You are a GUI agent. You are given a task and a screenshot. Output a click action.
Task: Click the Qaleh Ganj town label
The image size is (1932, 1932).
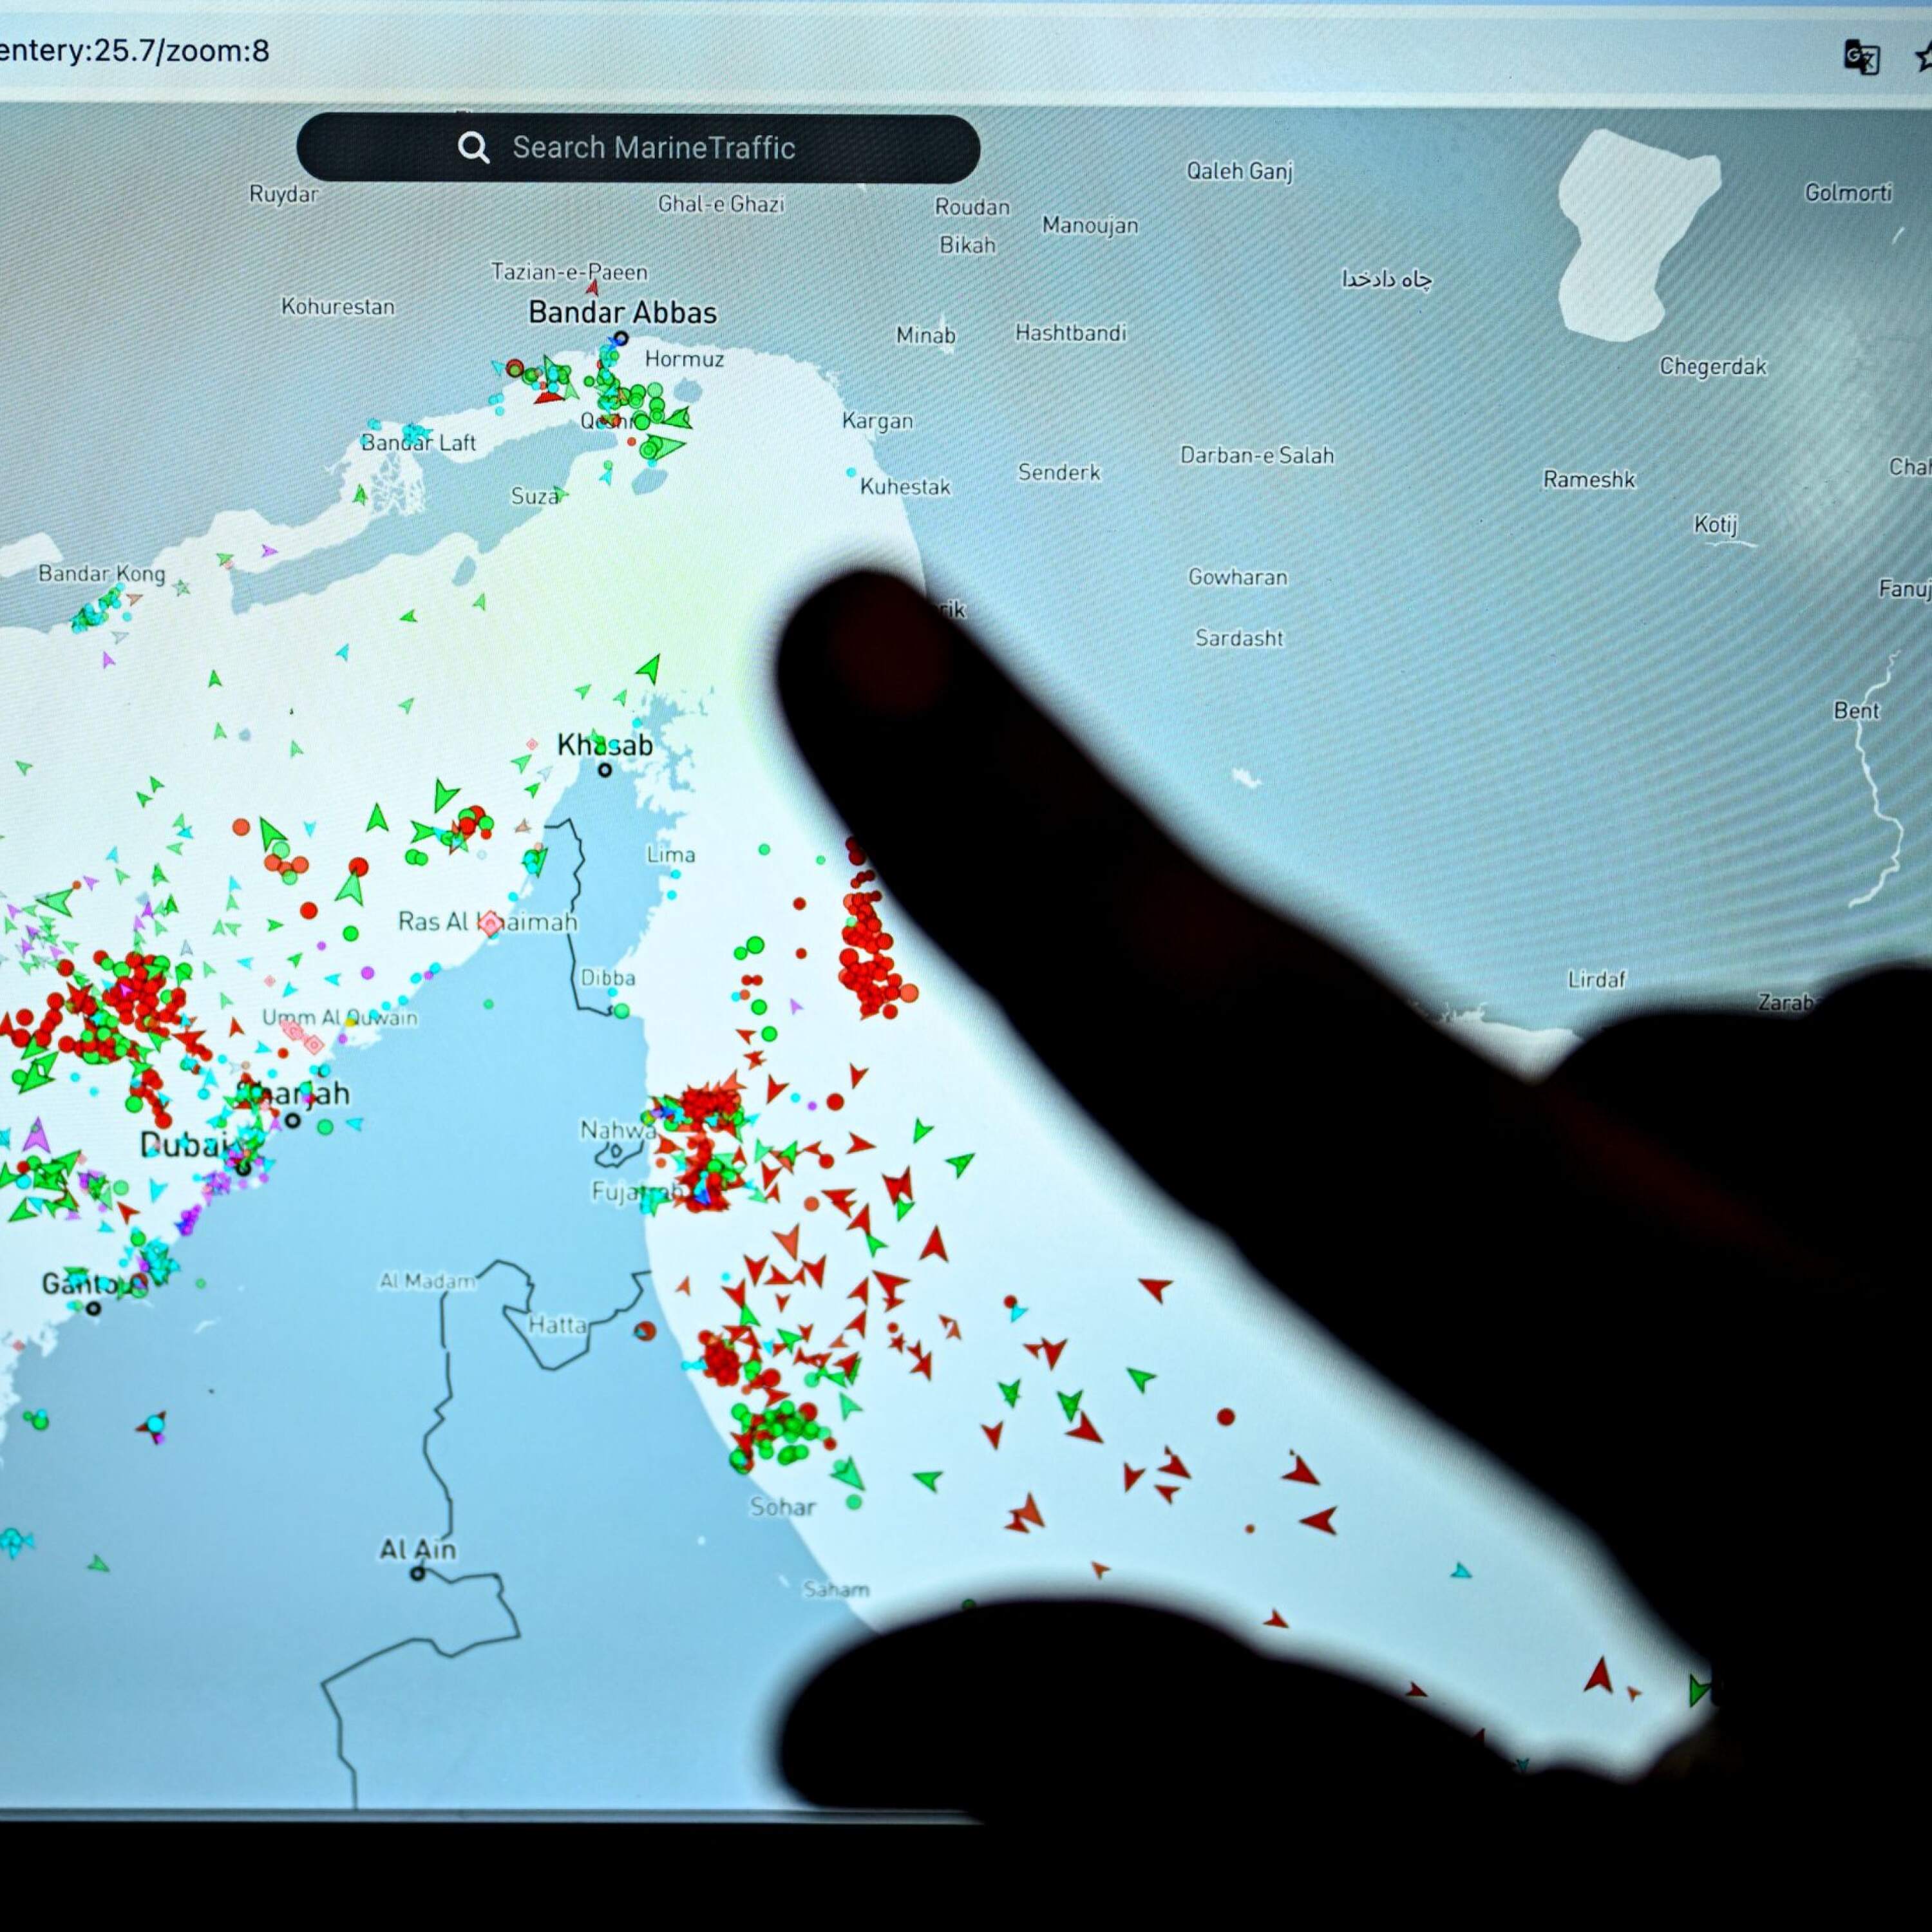[x=1239, y=171]
